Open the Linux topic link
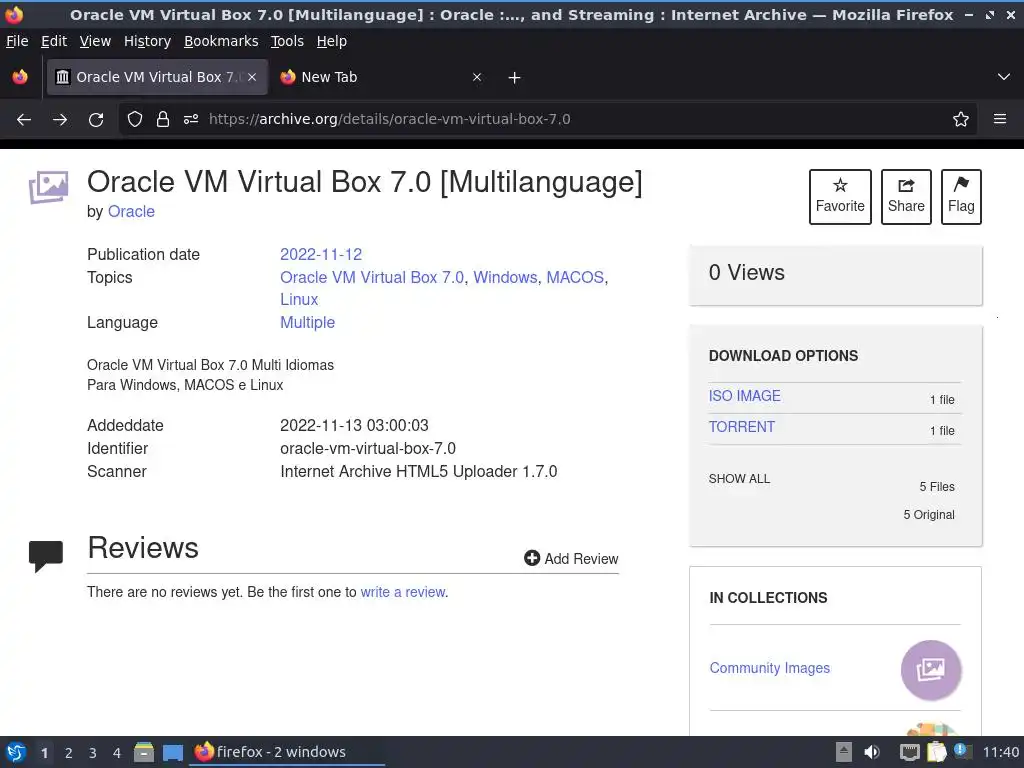The image size is (1024, 768). pos(299,299)
